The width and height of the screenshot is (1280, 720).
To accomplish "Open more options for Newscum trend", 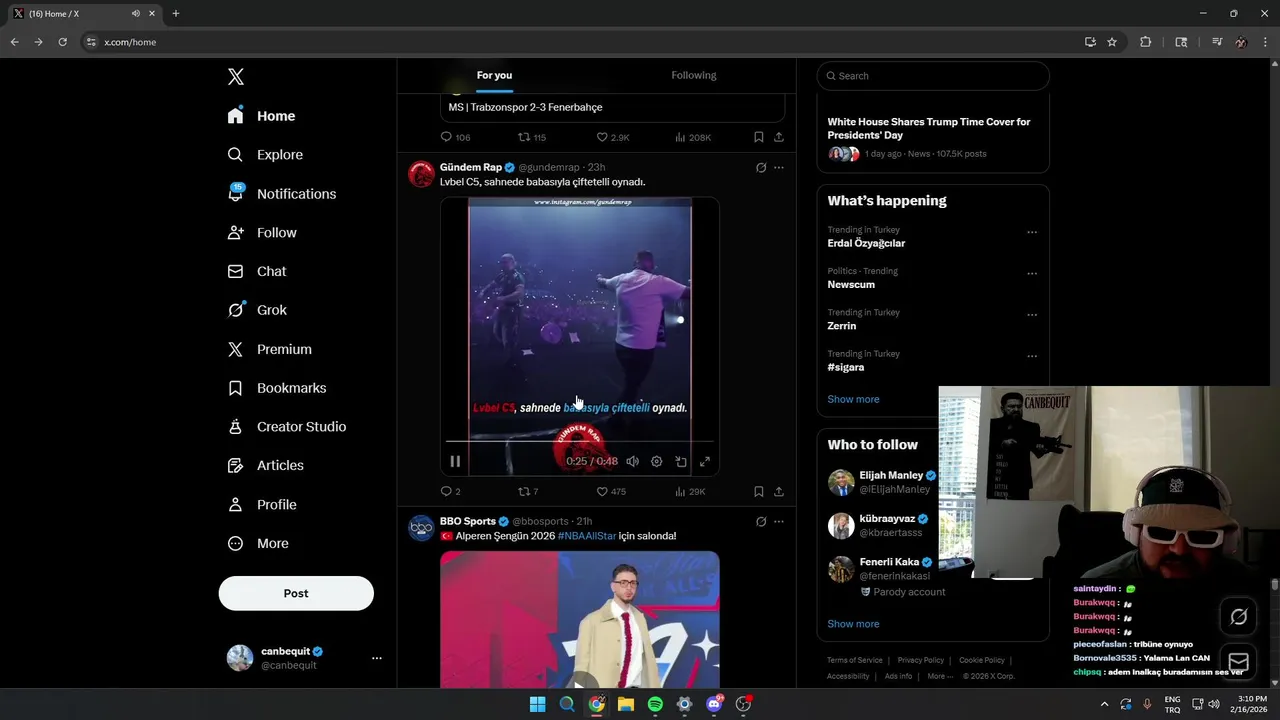I will coord(1032,273).
